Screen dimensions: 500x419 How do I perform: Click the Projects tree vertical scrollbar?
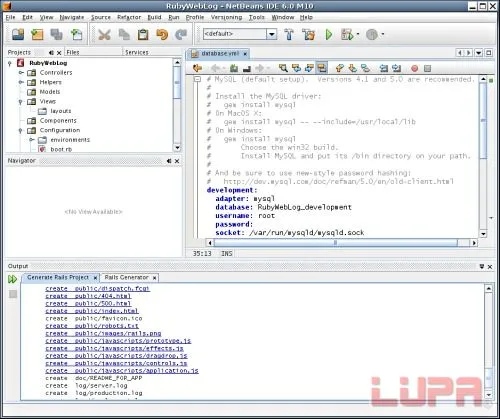[177, 105]
